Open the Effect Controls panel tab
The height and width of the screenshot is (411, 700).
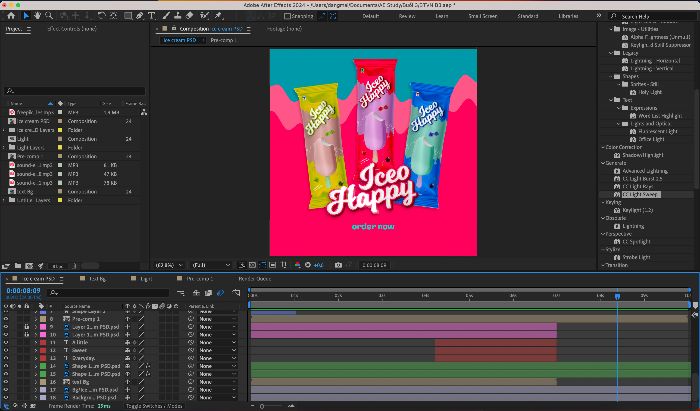coord(72,29)
